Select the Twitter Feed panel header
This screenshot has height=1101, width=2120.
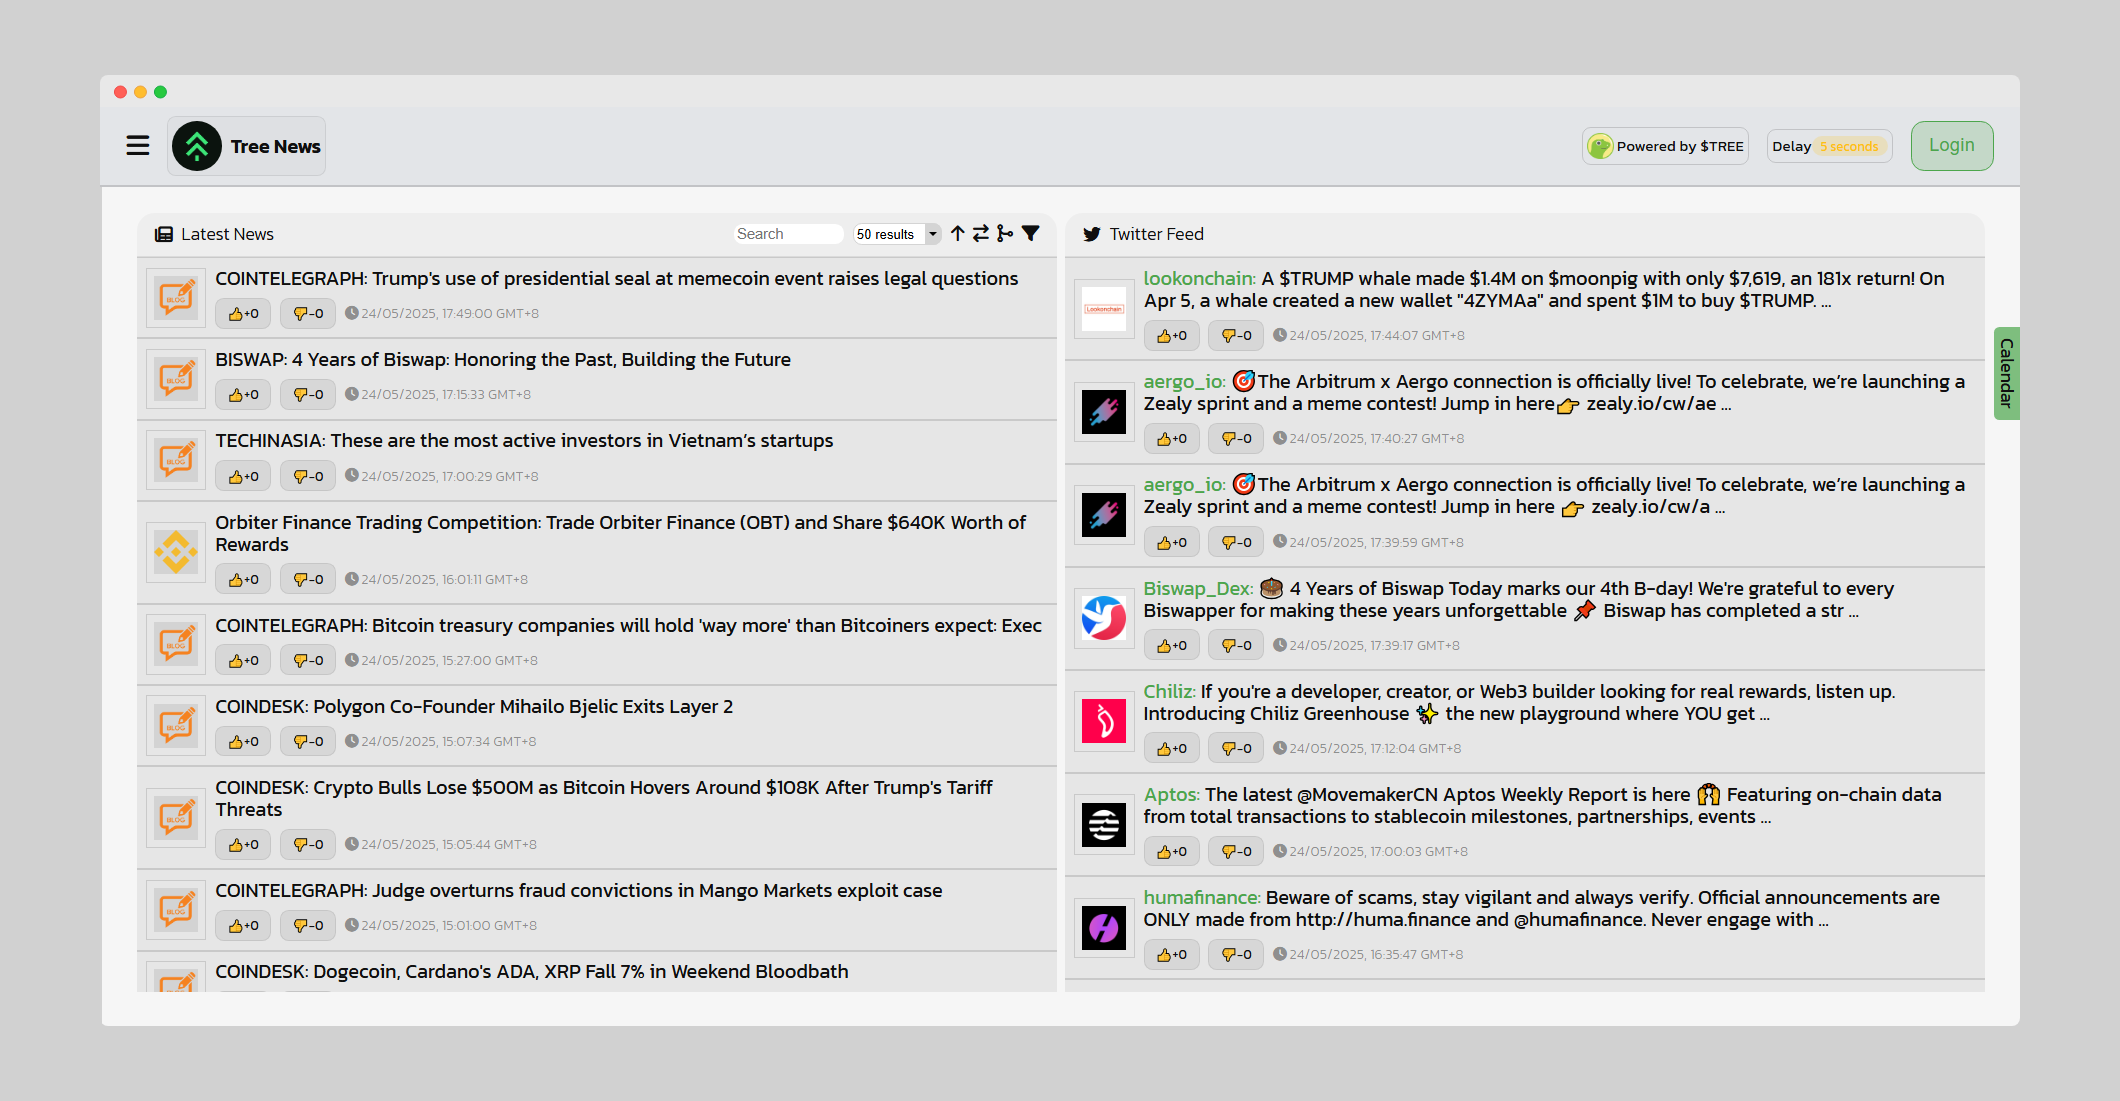pyautogui.click(x=1156, y=234)
